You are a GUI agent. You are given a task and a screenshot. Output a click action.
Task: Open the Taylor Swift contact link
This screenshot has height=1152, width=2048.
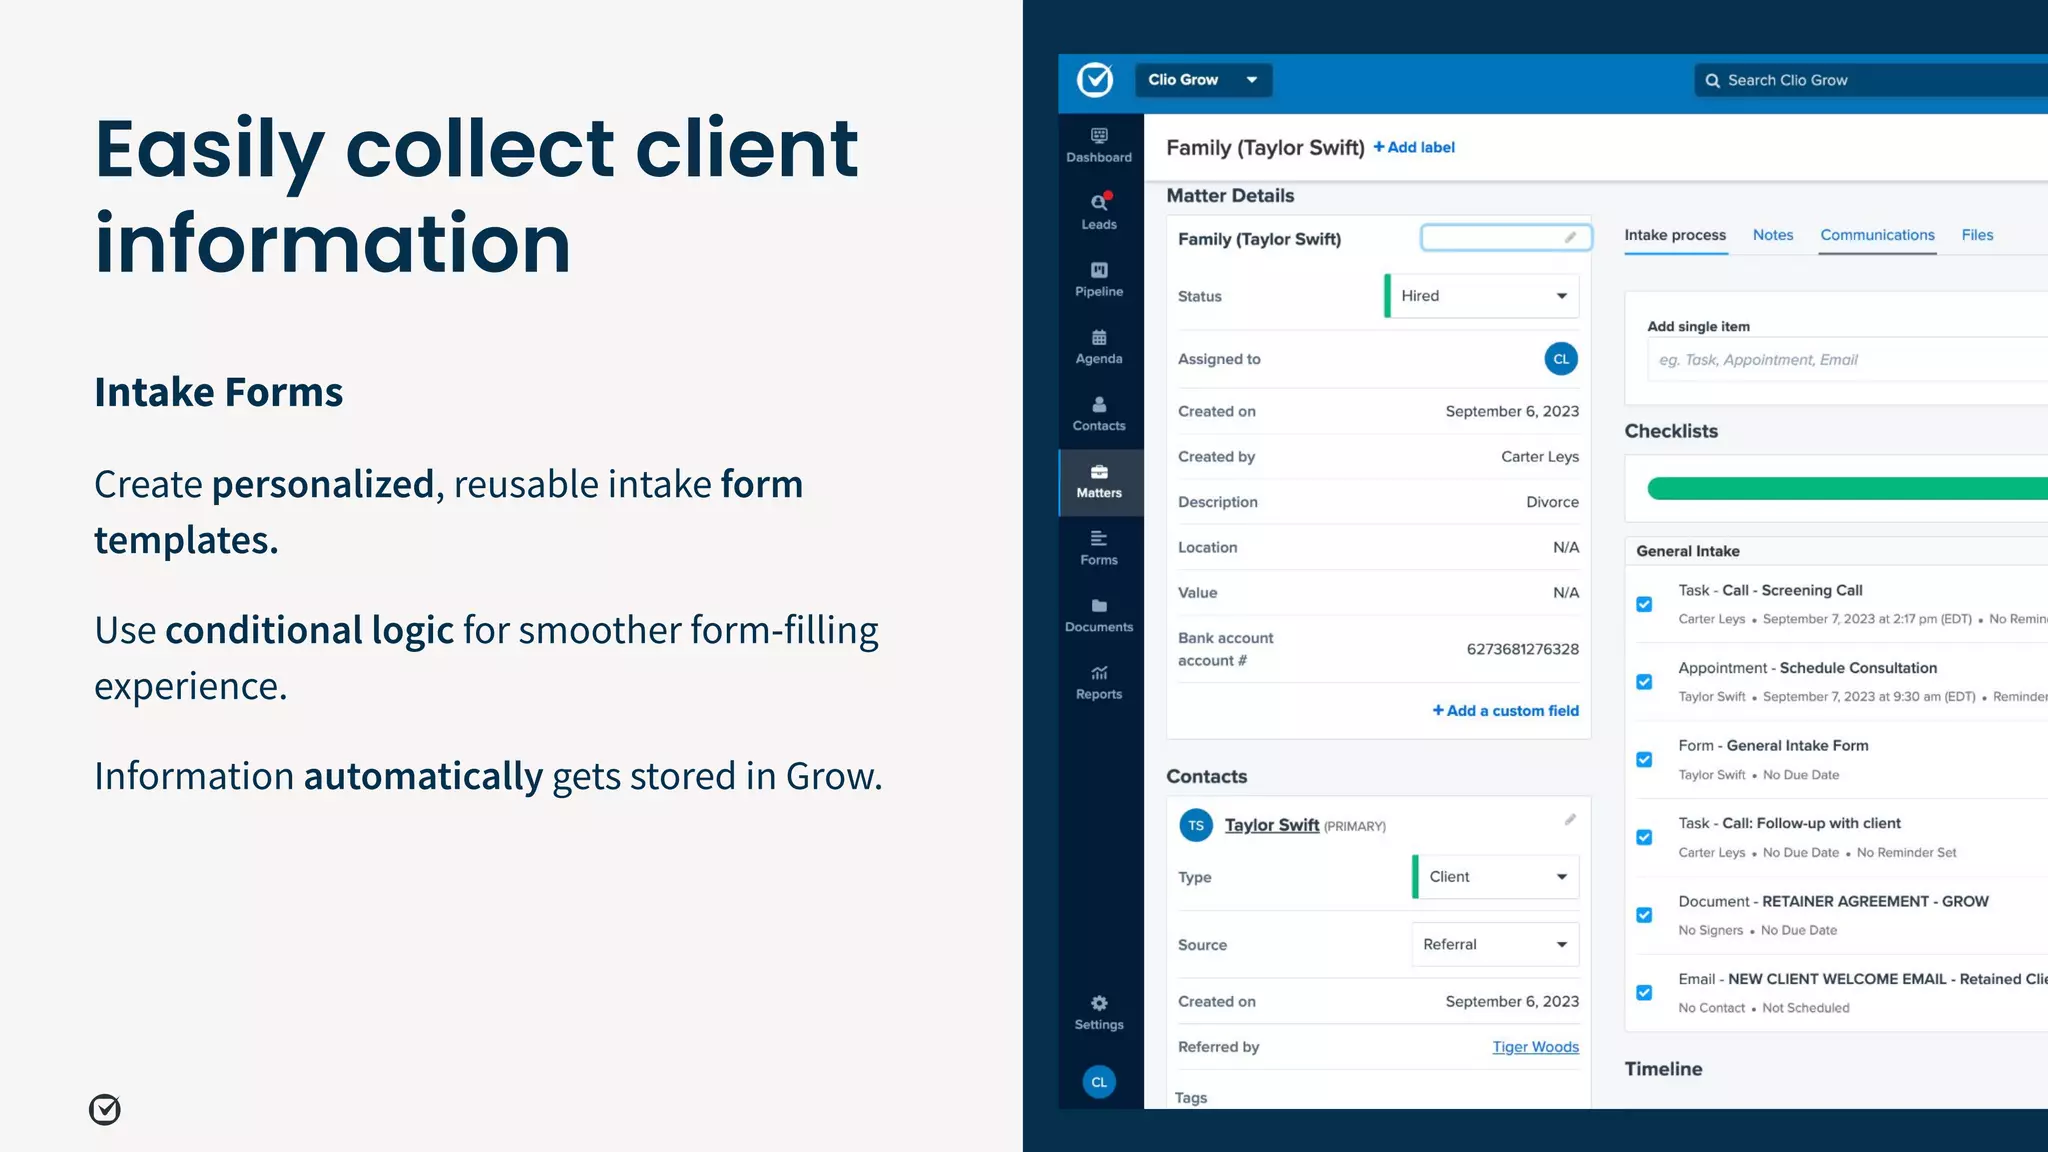click(1272, 825)
